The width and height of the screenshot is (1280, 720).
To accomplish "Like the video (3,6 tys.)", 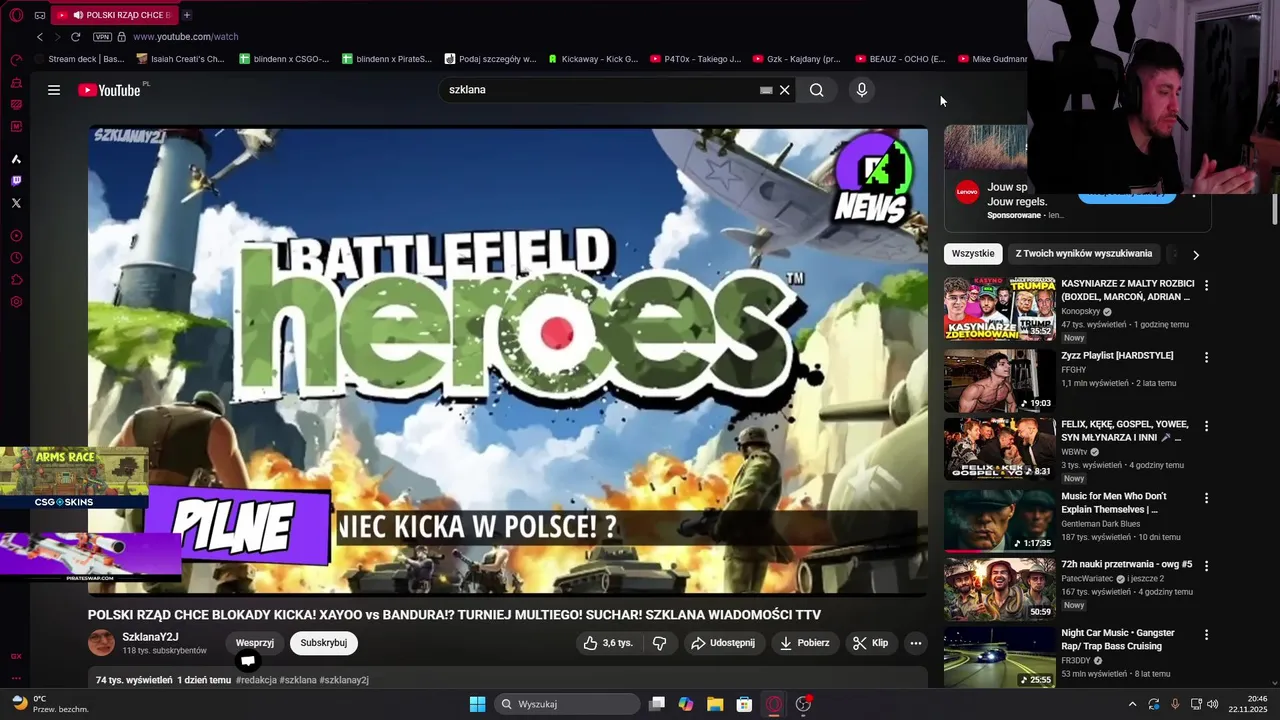I will [609, 643].
